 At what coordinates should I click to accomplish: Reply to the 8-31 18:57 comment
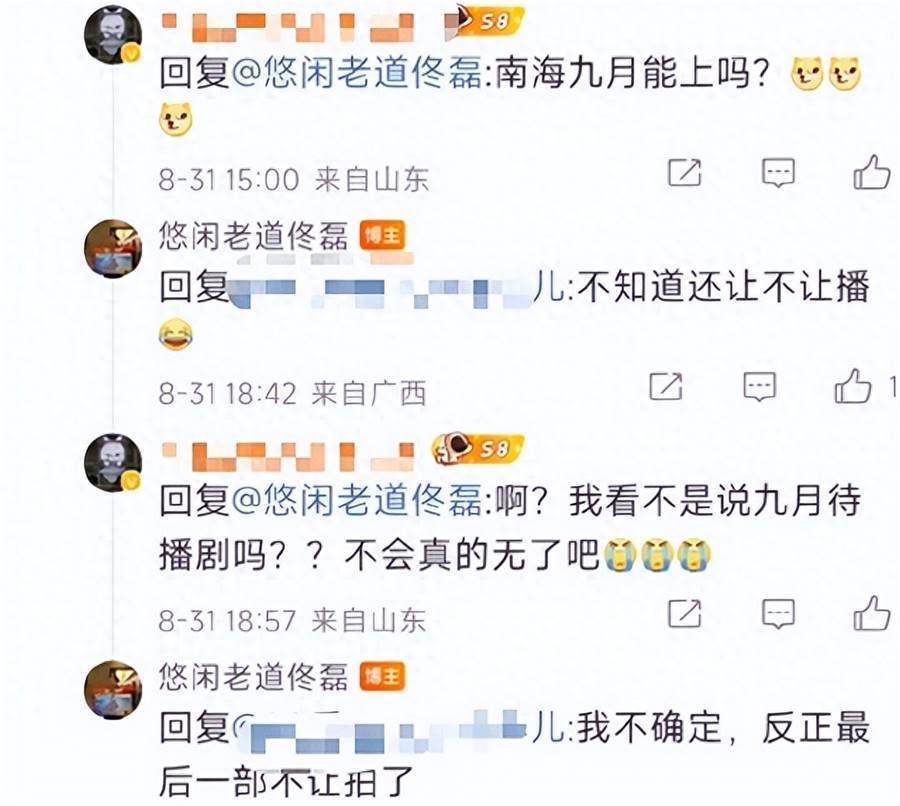point(778,614)
